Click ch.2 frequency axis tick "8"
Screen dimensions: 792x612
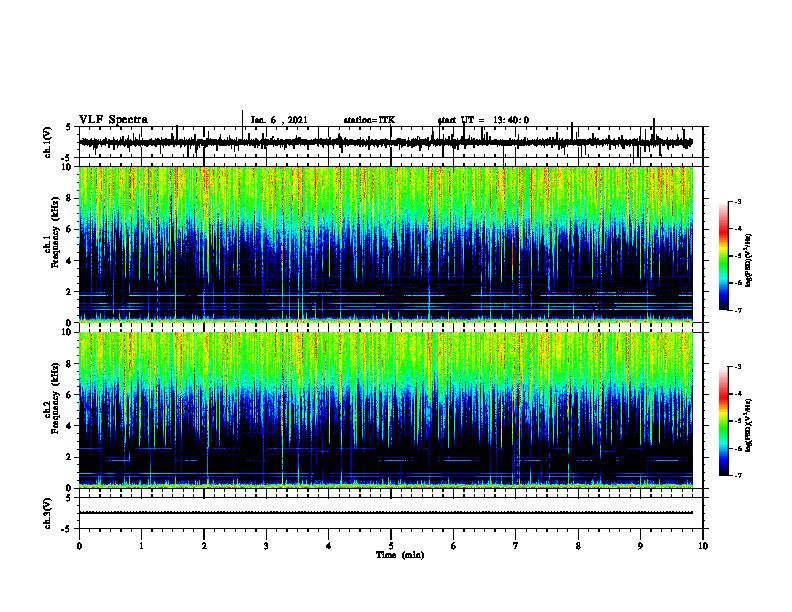click(x=70, y=364)
